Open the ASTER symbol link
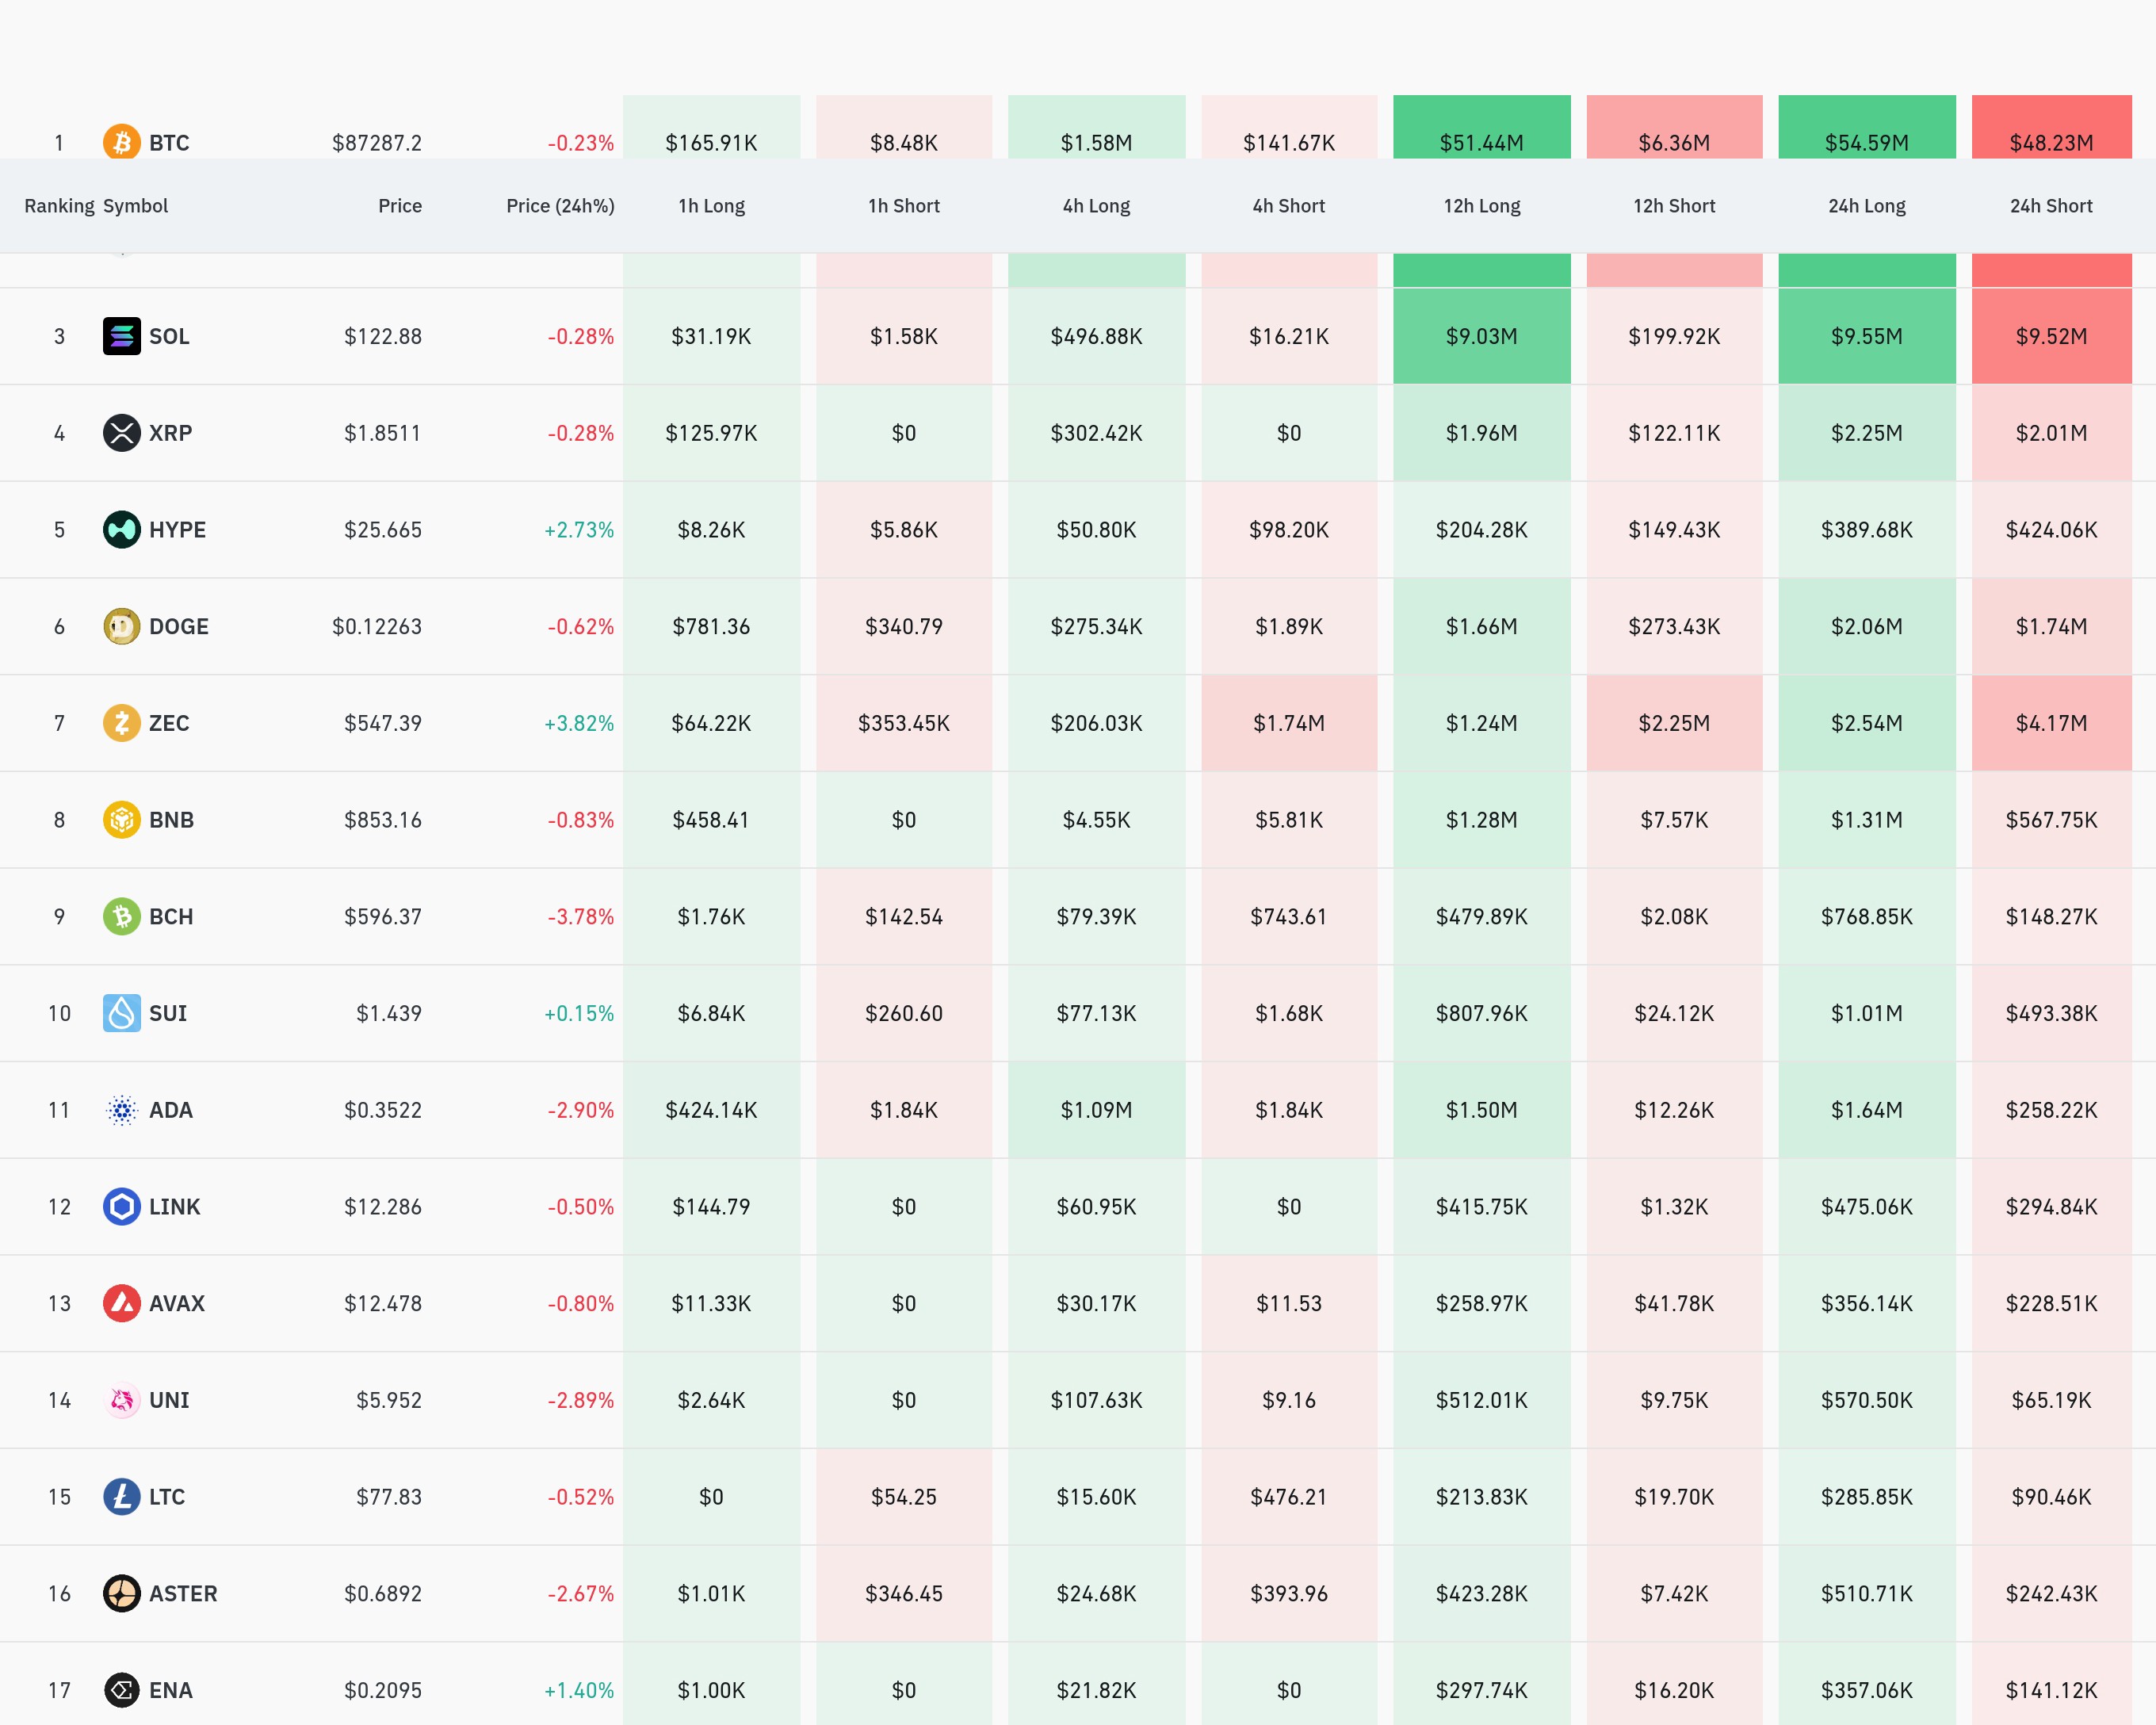The image size is (2156, 1725). pyautogui.click(x=183, y=1594)
